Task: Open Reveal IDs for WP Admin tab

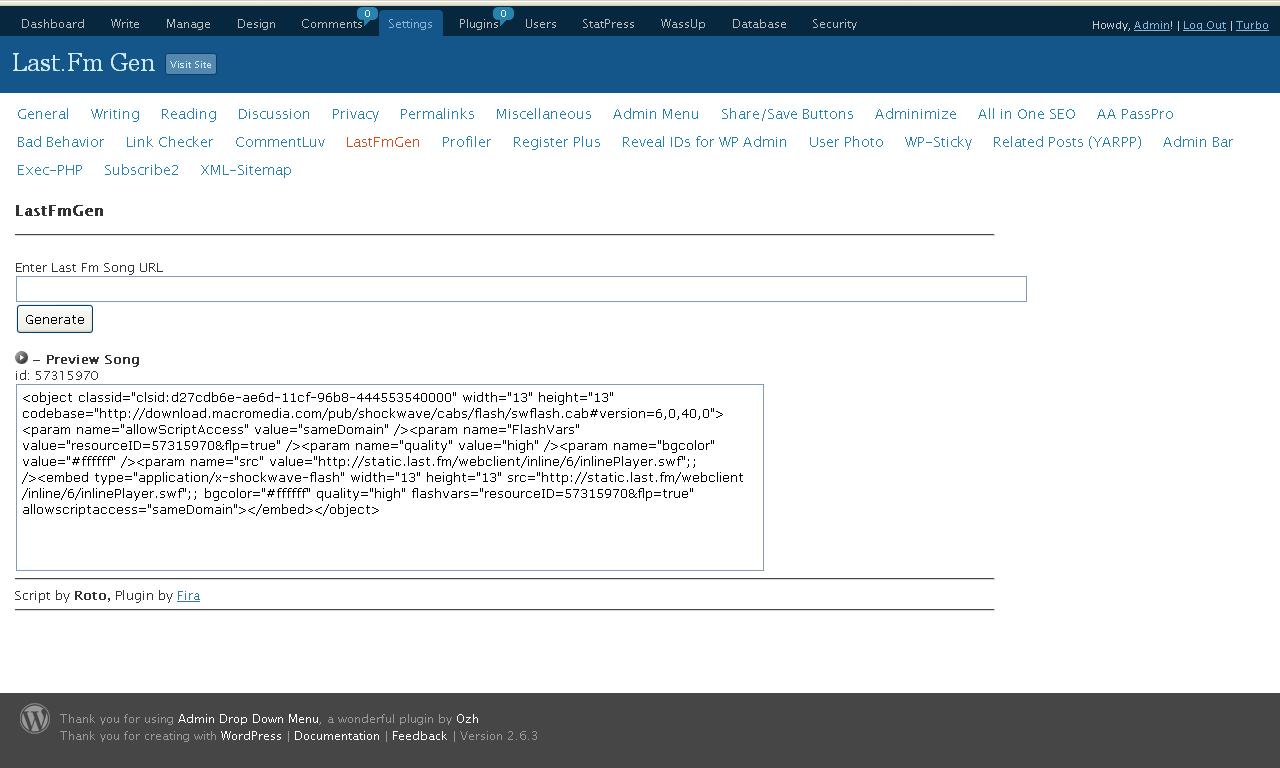Action: pyautogui.click(x=705, y=142)
